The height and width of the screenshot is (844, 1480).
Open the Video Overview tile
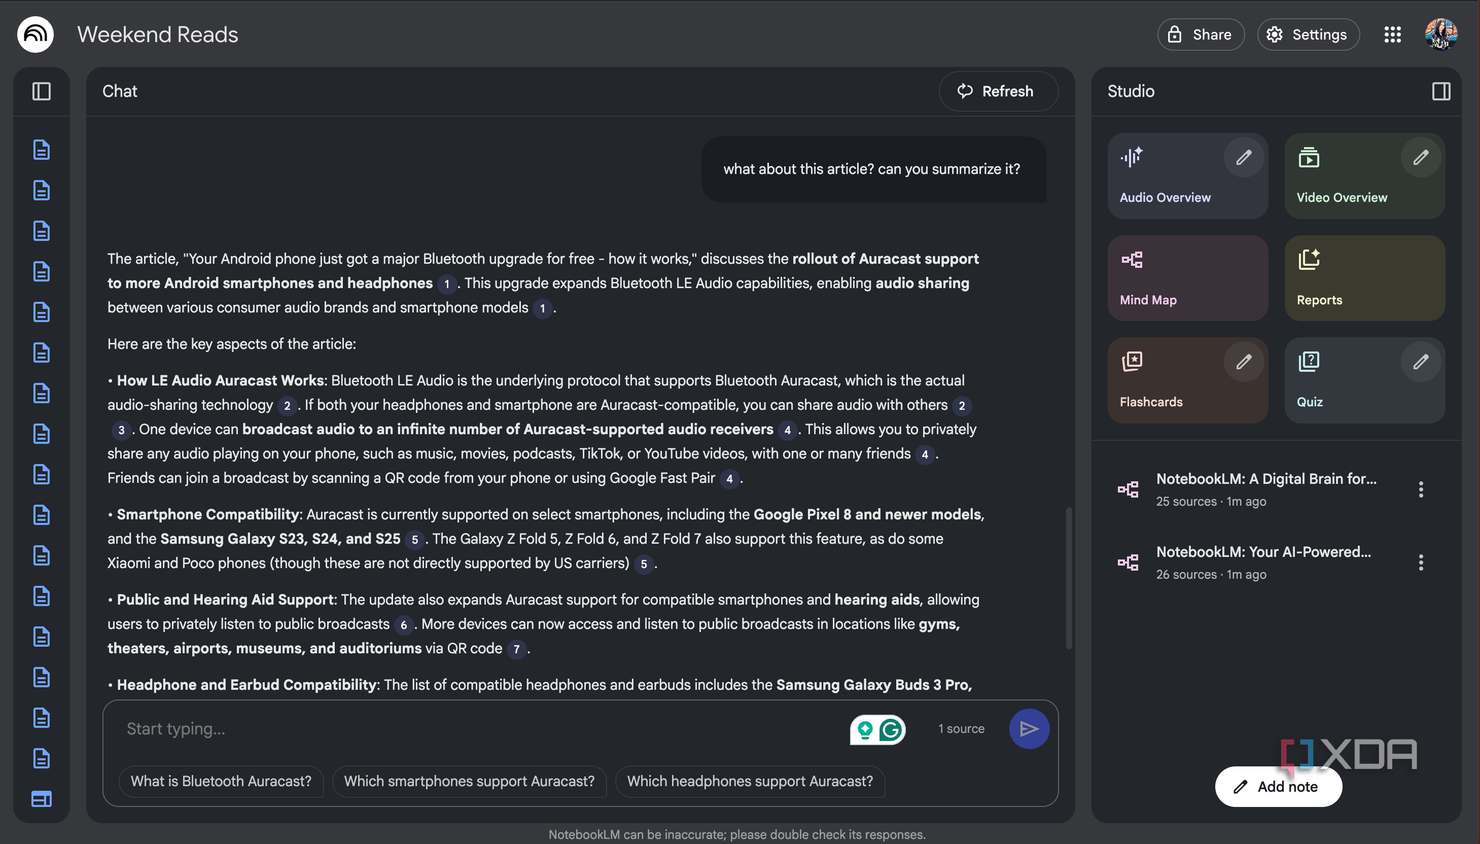pos(1365,176)
